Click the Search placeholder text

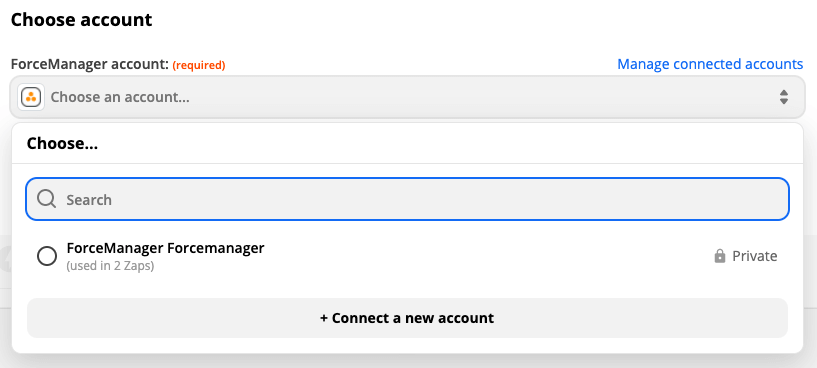click(x=89, y=200)
